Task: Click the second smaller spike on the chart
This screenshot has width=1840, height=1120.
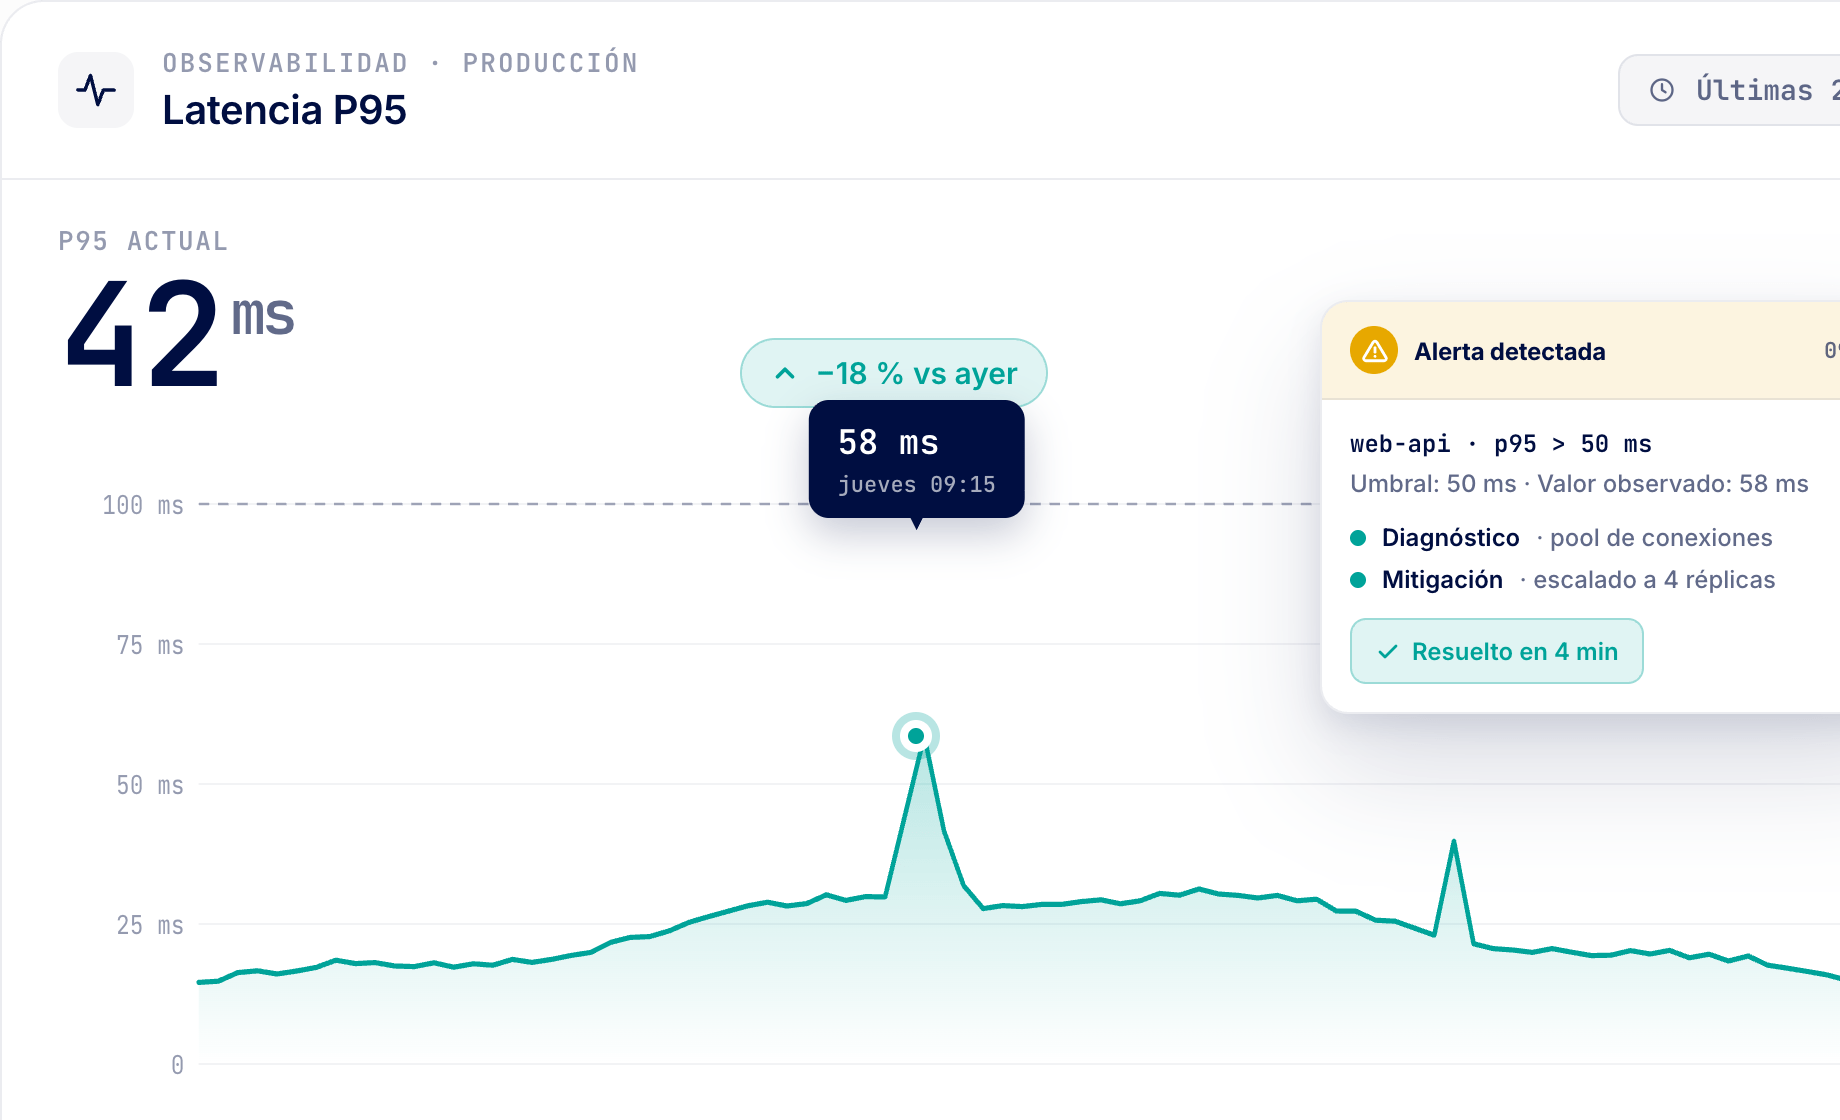Action: [x=1453, y=842]
